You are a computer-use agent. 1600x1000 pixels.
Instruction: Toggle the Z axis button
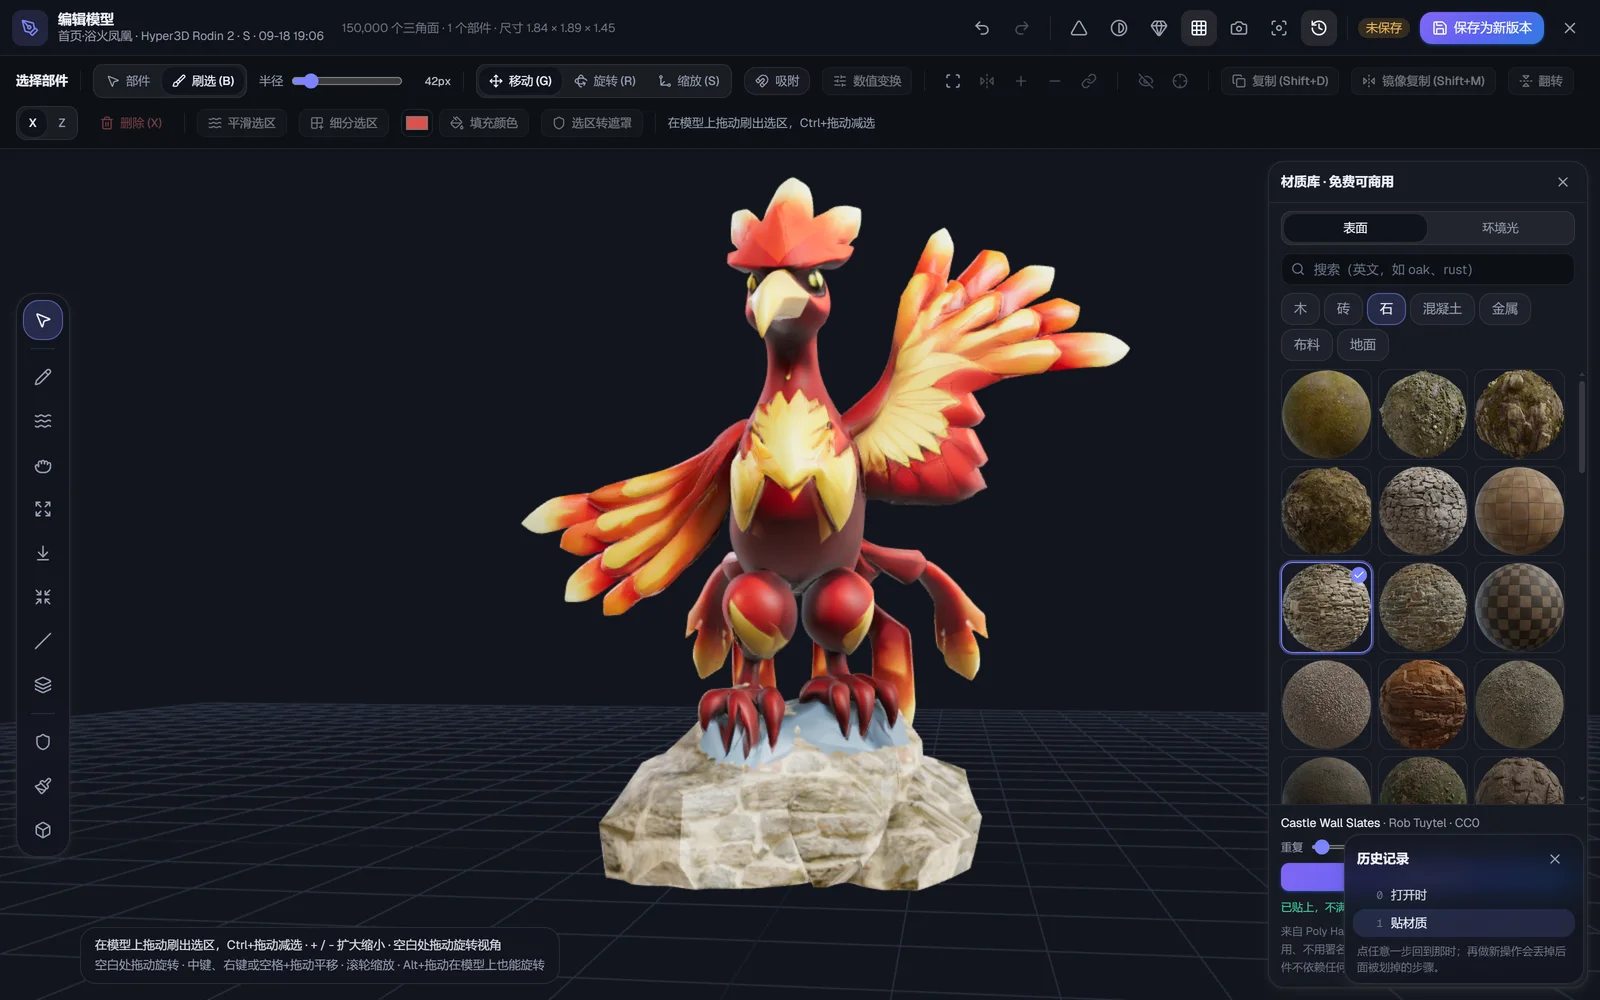pos(62,123)
